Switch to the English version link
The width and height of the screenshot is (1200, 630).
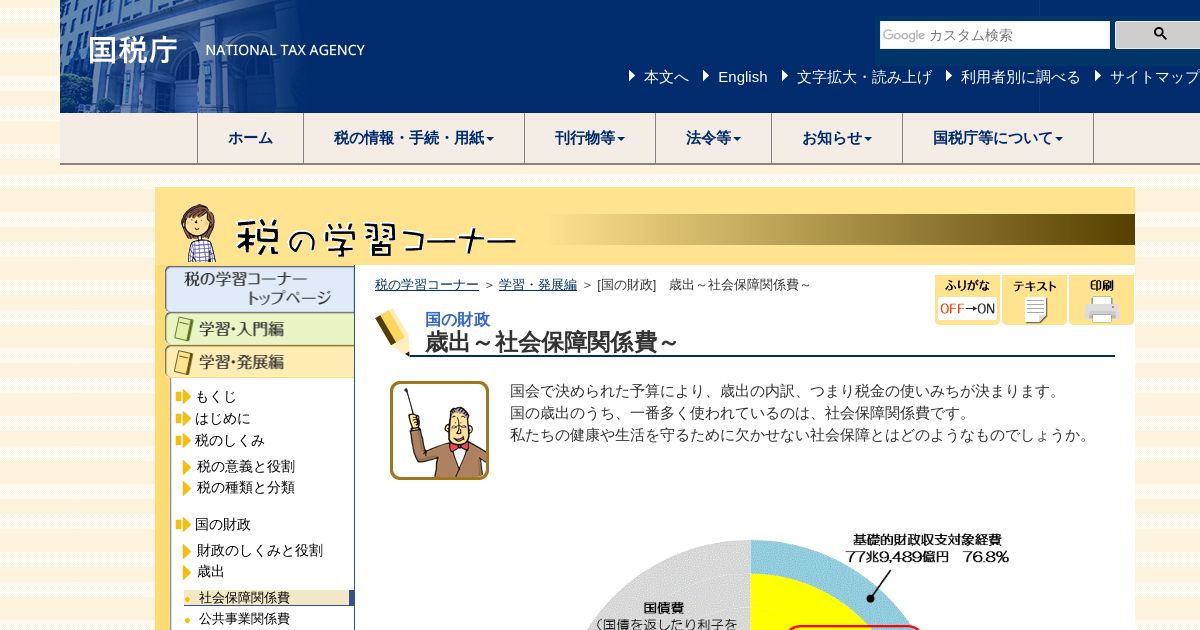point(742,77)
